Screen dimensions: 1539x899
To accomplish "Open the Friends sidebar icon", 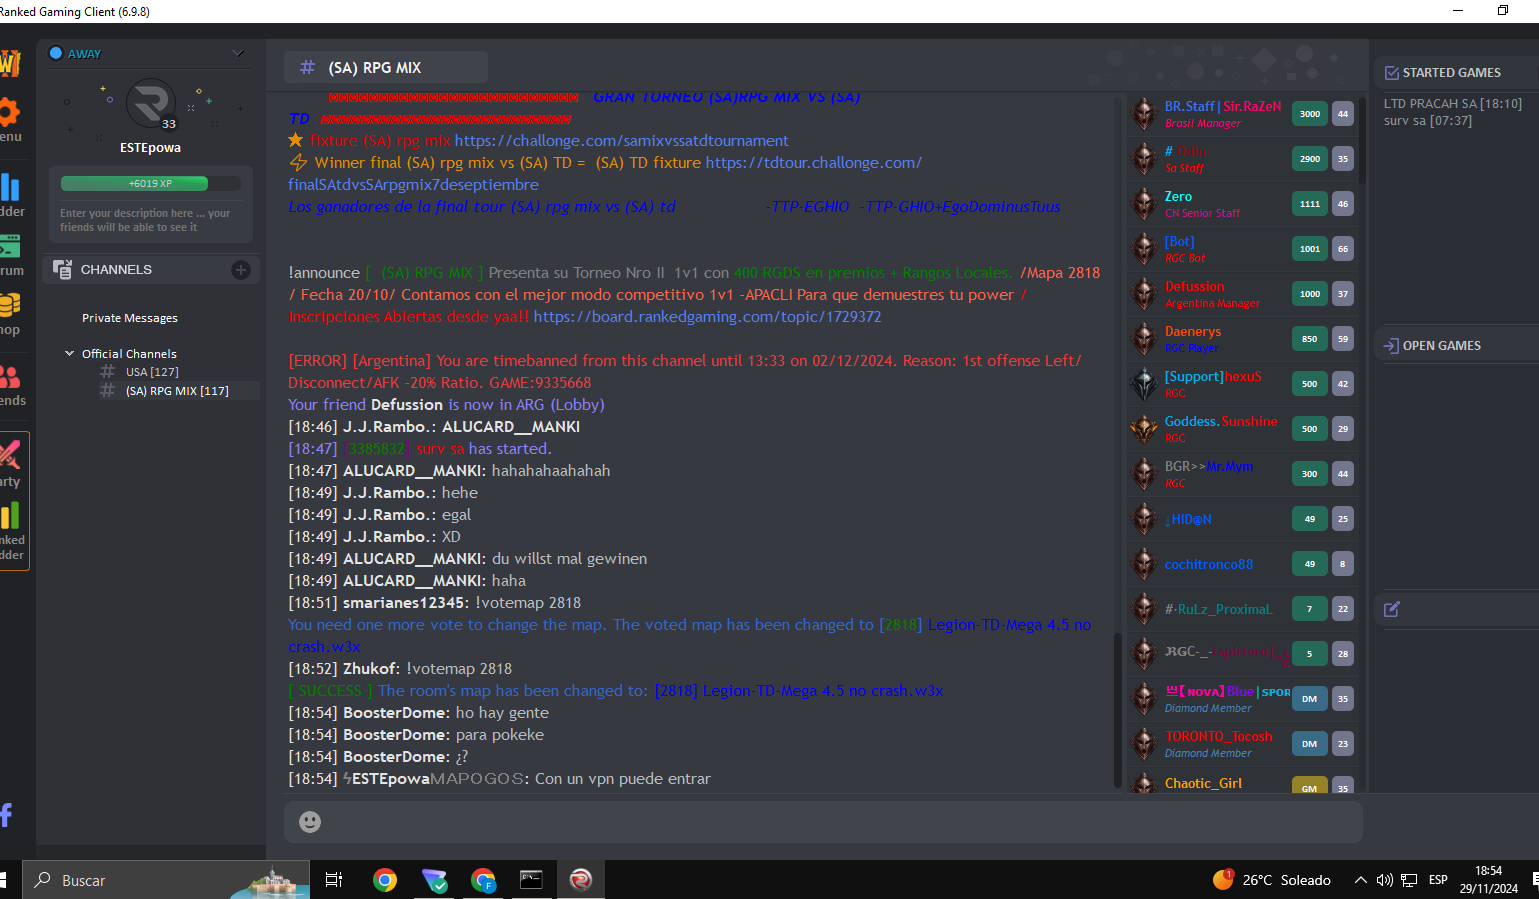I will pyautogui.click(x=10, y=377).
